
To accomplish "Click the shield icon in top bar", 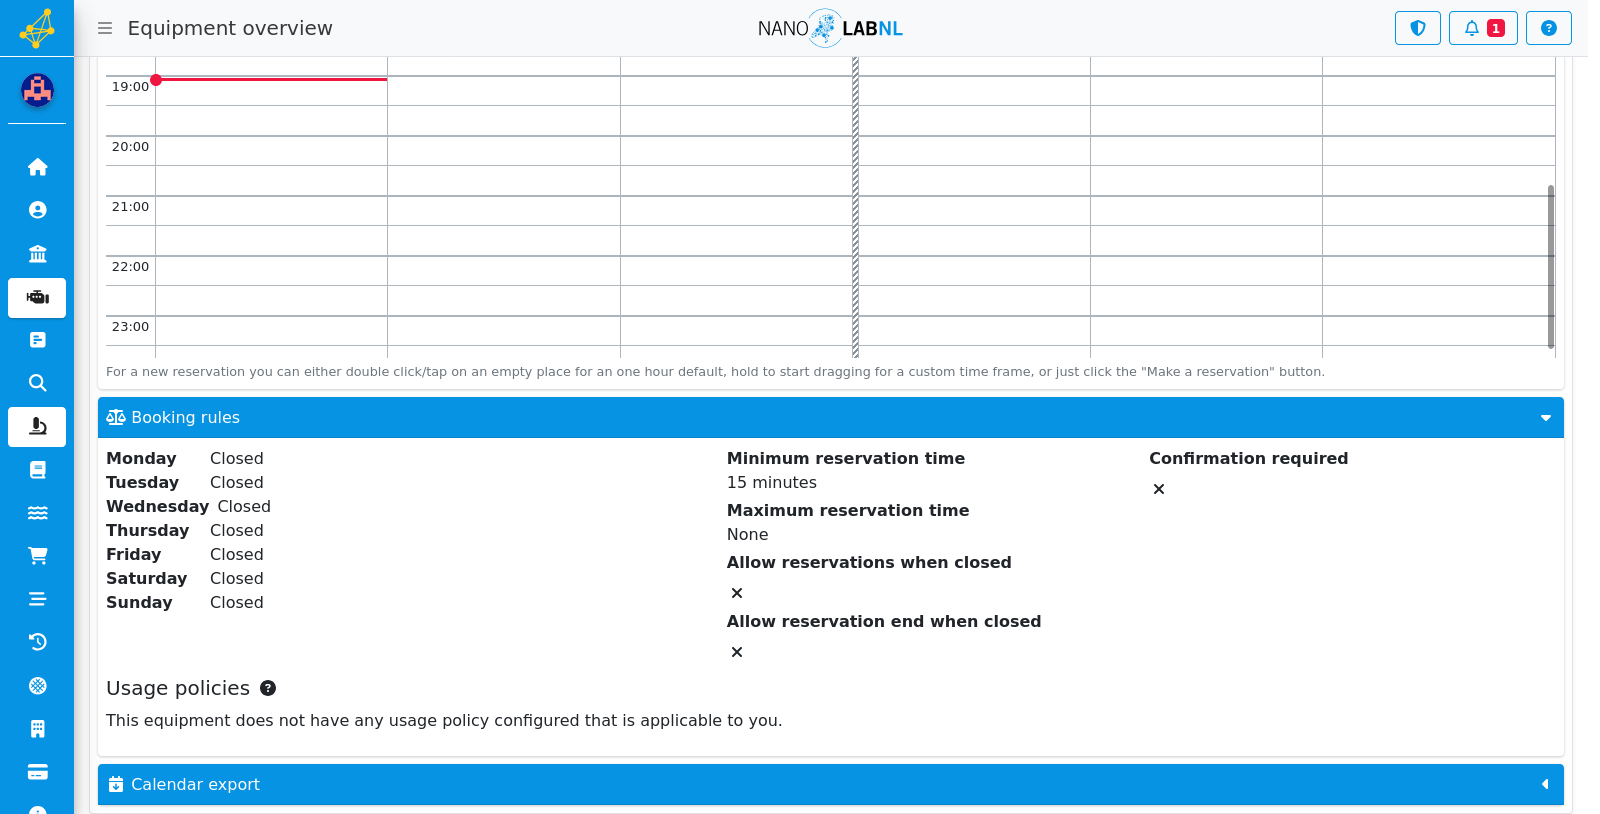I will coord(1417,28).
